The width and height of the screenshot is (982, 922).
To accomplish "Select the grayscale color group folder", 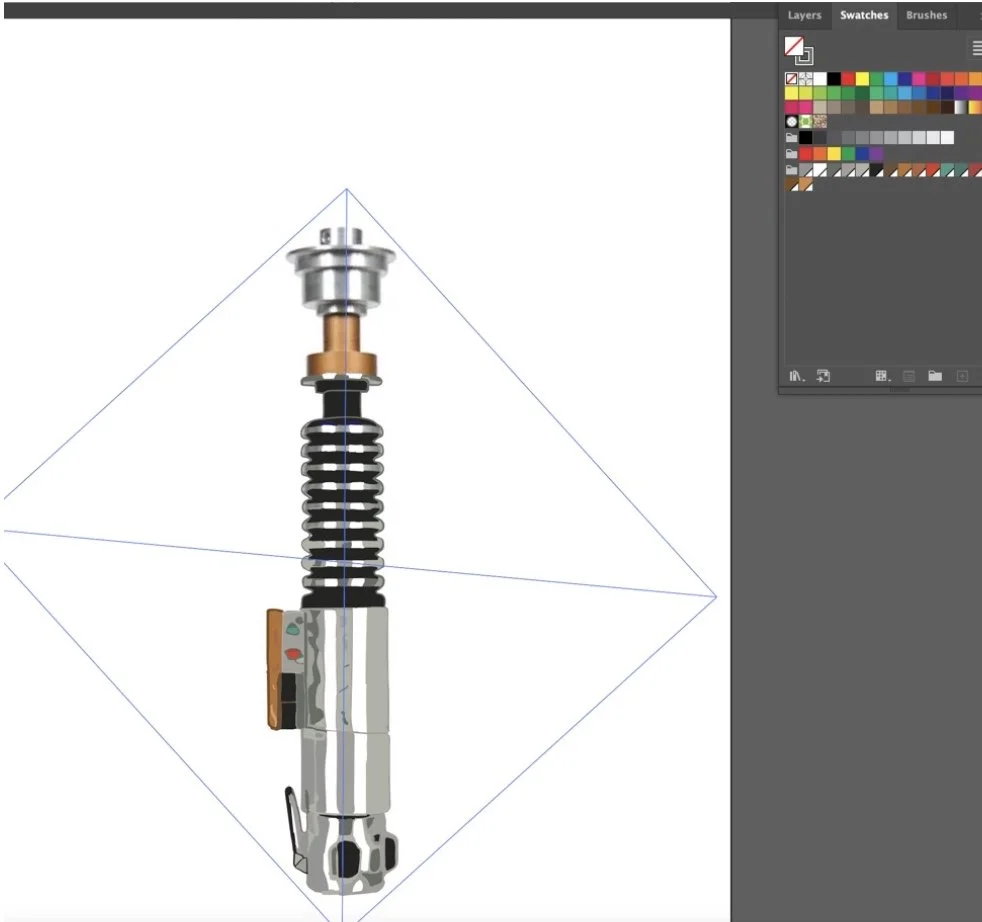I will pyautogui.click(x=792, y=138).
